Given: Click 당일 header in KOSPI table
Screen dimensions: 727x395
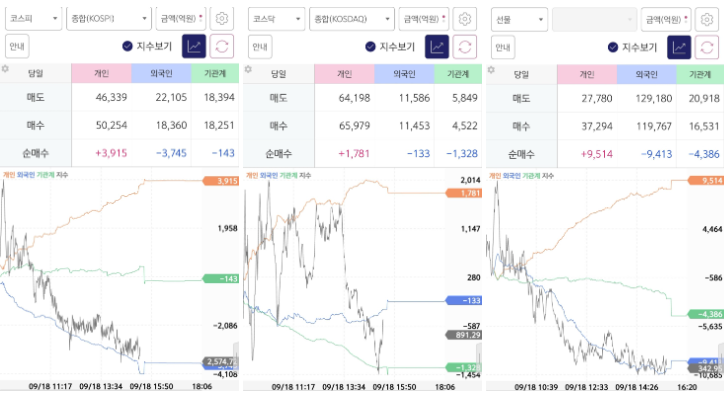Looking at the screenshot, I should point(36,73).
